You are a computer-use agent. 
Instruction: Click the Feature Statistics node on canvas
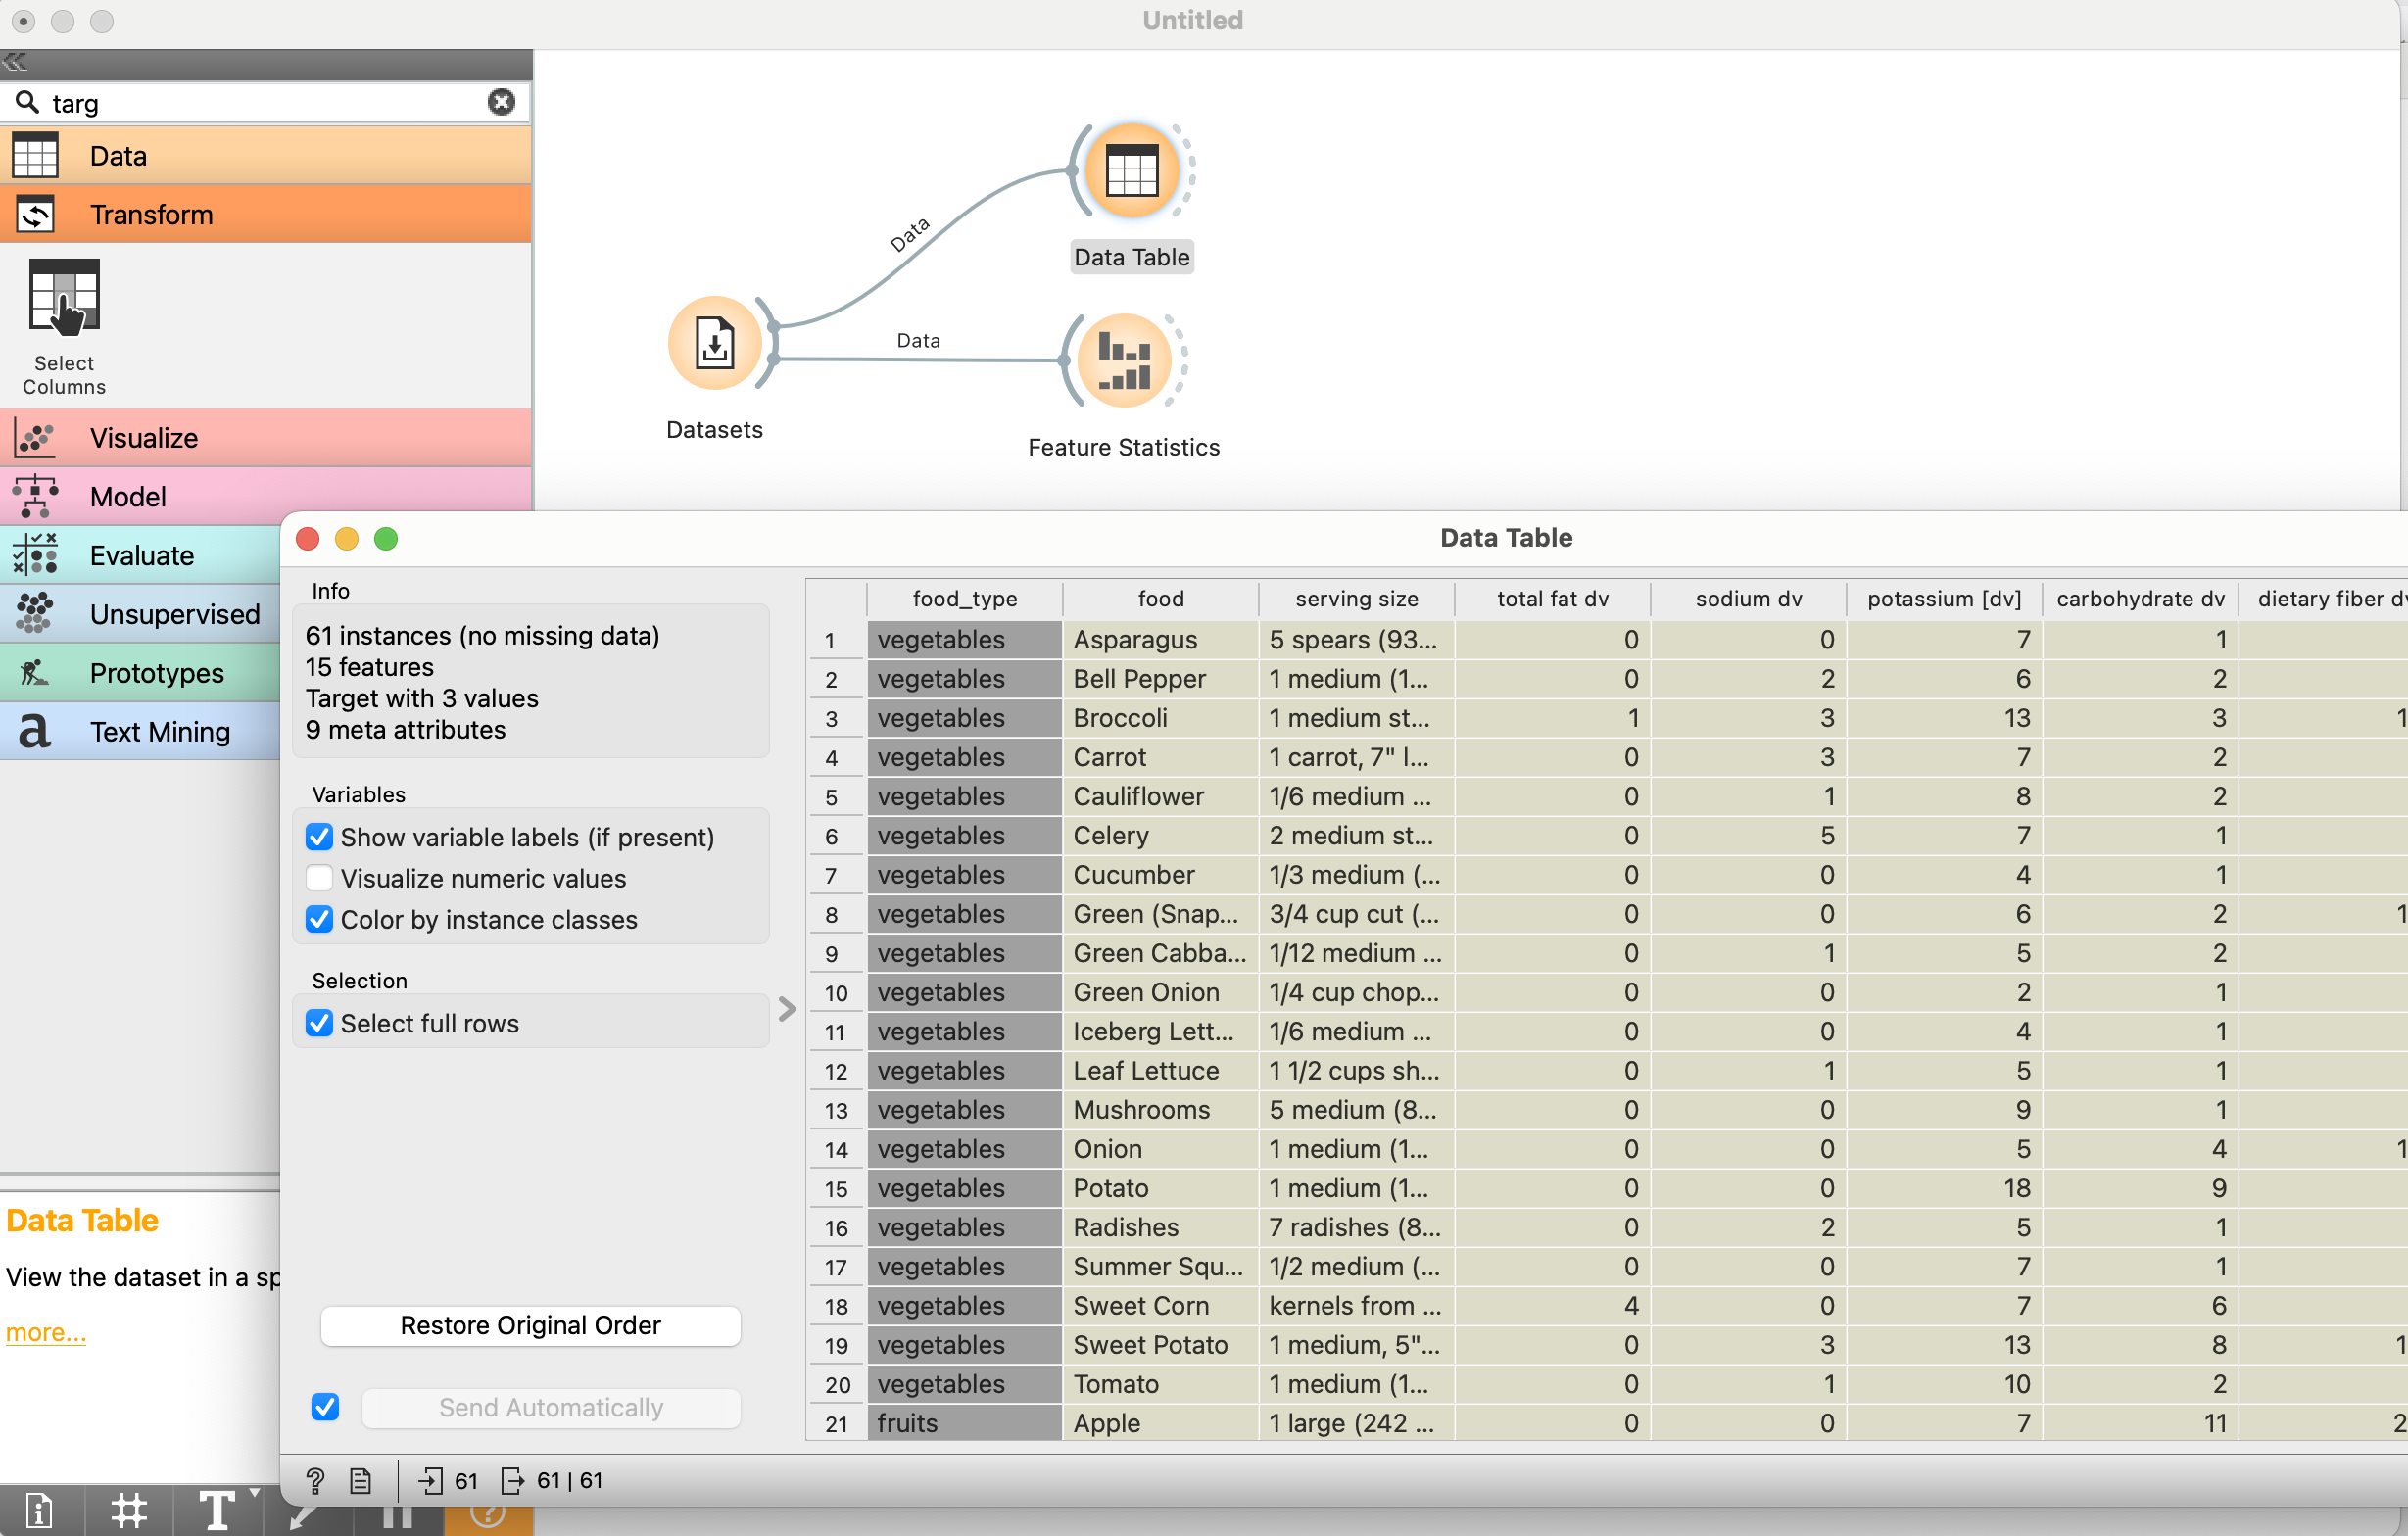tap(1124, 360)
